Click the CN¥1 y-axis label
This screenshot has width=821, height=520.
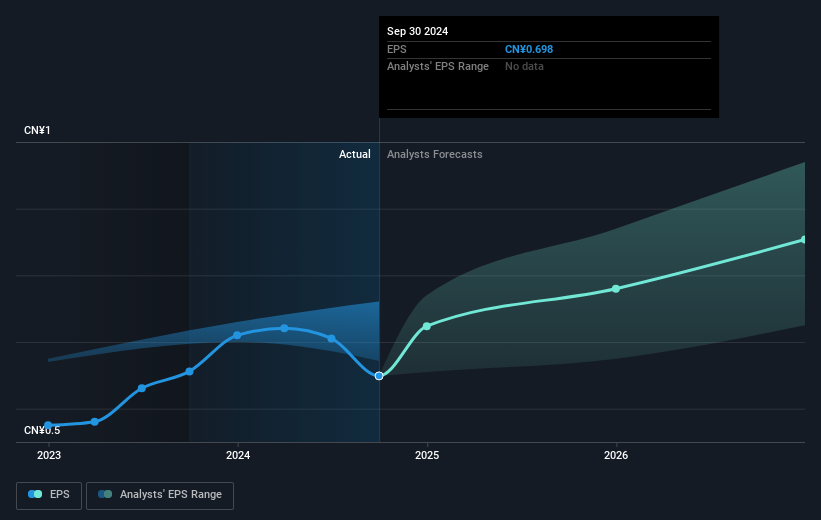37,130
